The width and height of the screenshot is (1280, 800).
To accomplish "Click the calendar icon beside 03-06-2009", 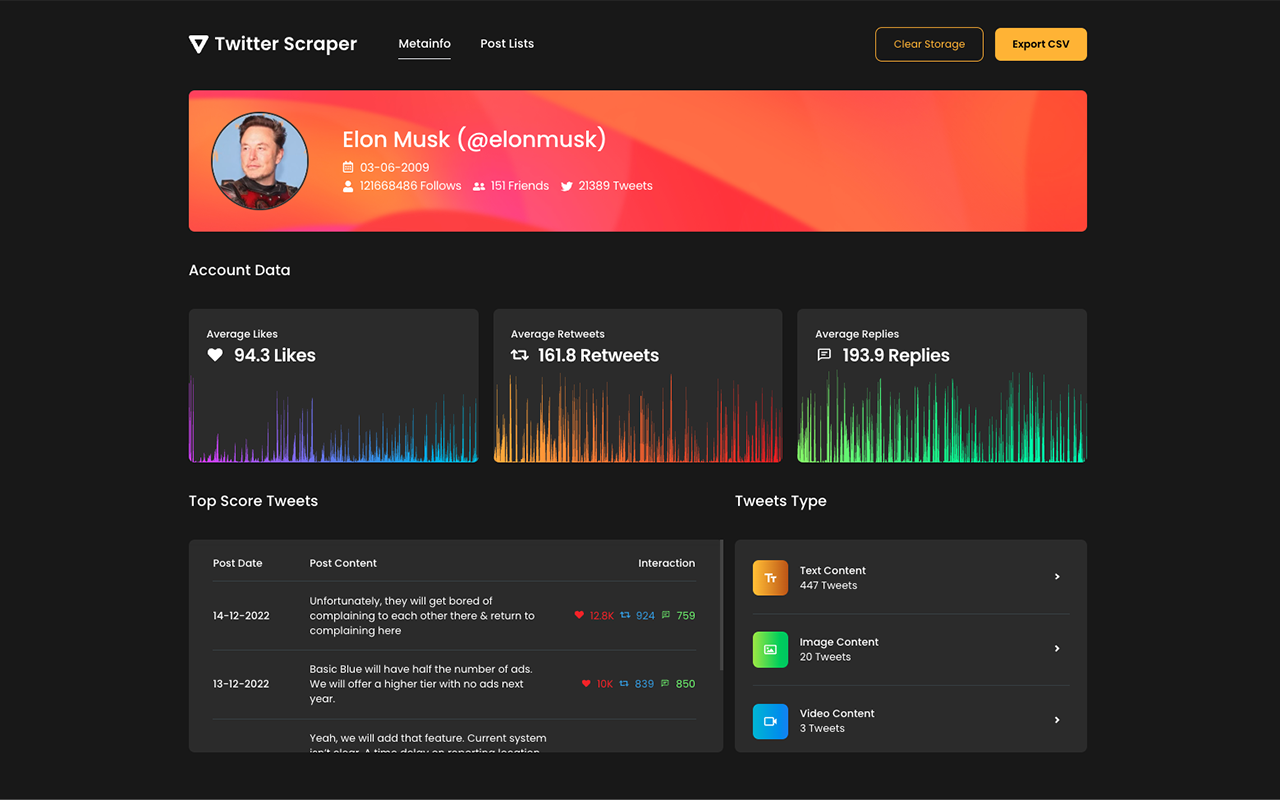I will point(348,168).
